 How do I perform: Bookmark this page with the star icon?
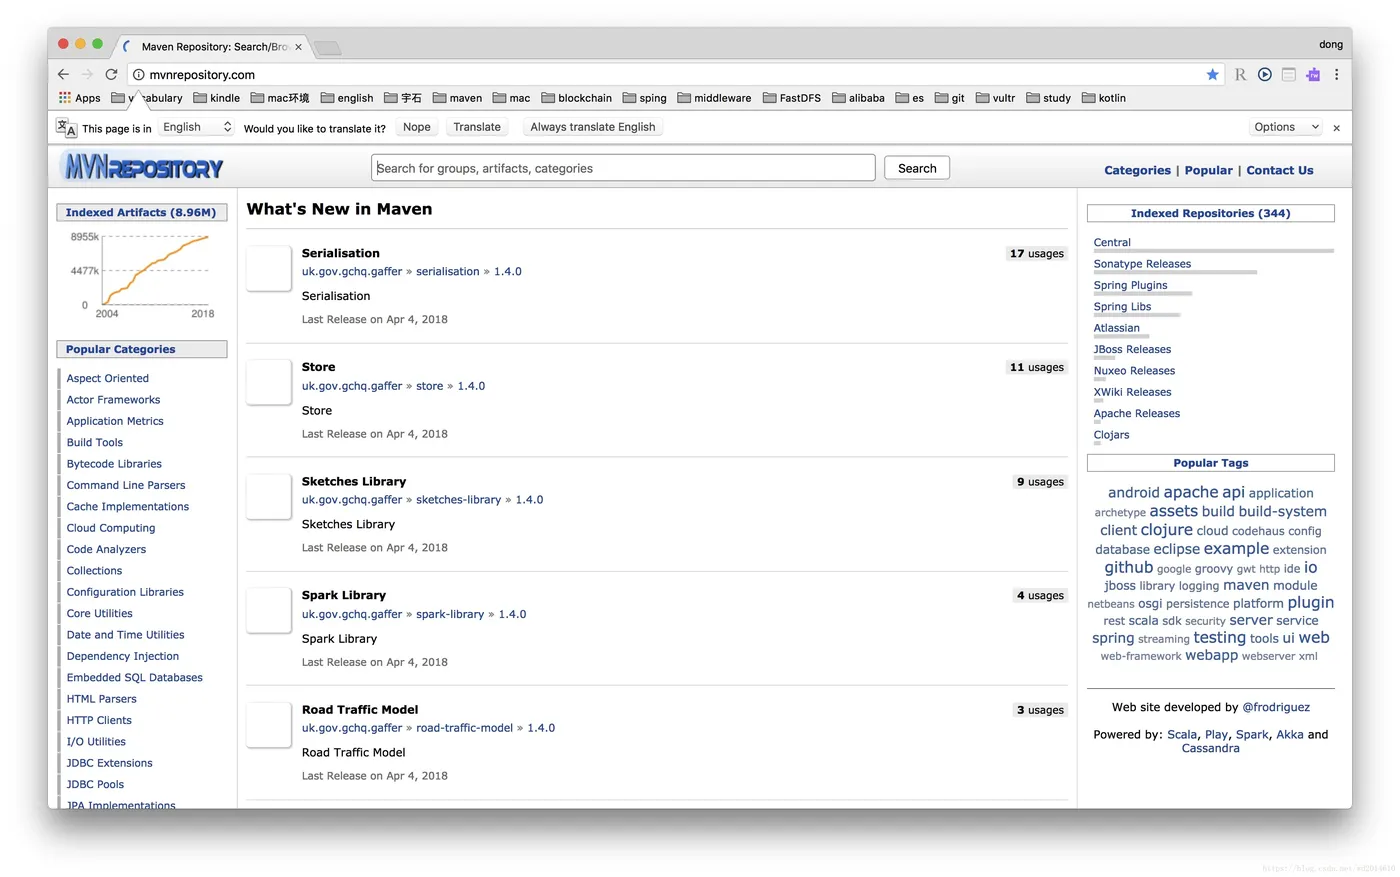(x=1212, y=75)
